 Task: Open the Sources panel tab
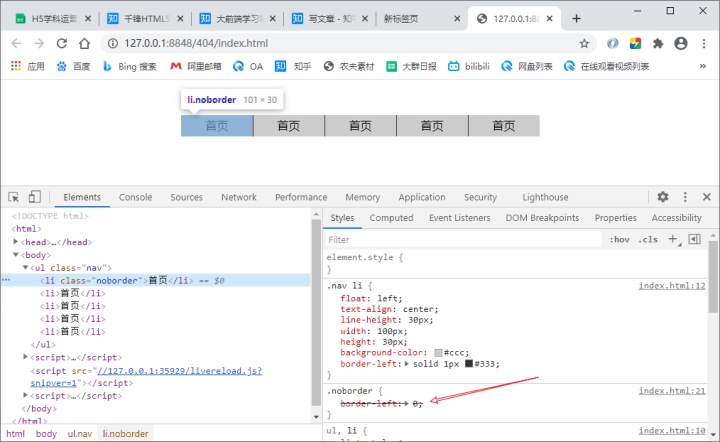click(x=186, y=197)
